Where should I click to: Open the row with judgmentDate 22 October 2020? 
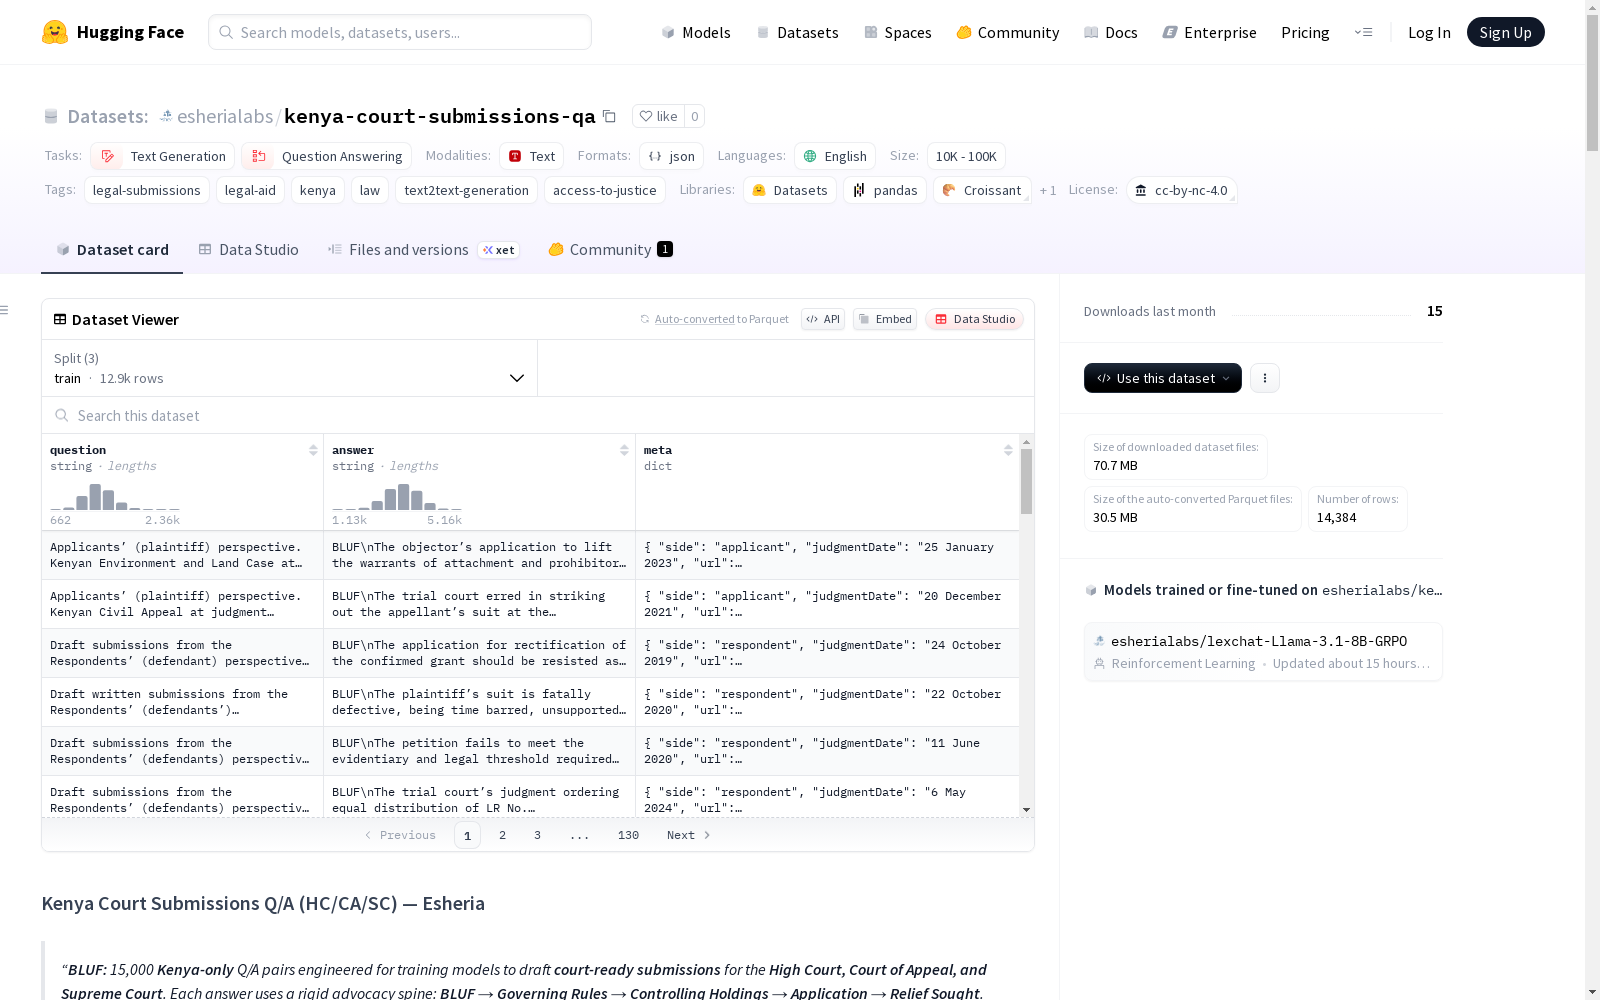(x=530, y=702)
